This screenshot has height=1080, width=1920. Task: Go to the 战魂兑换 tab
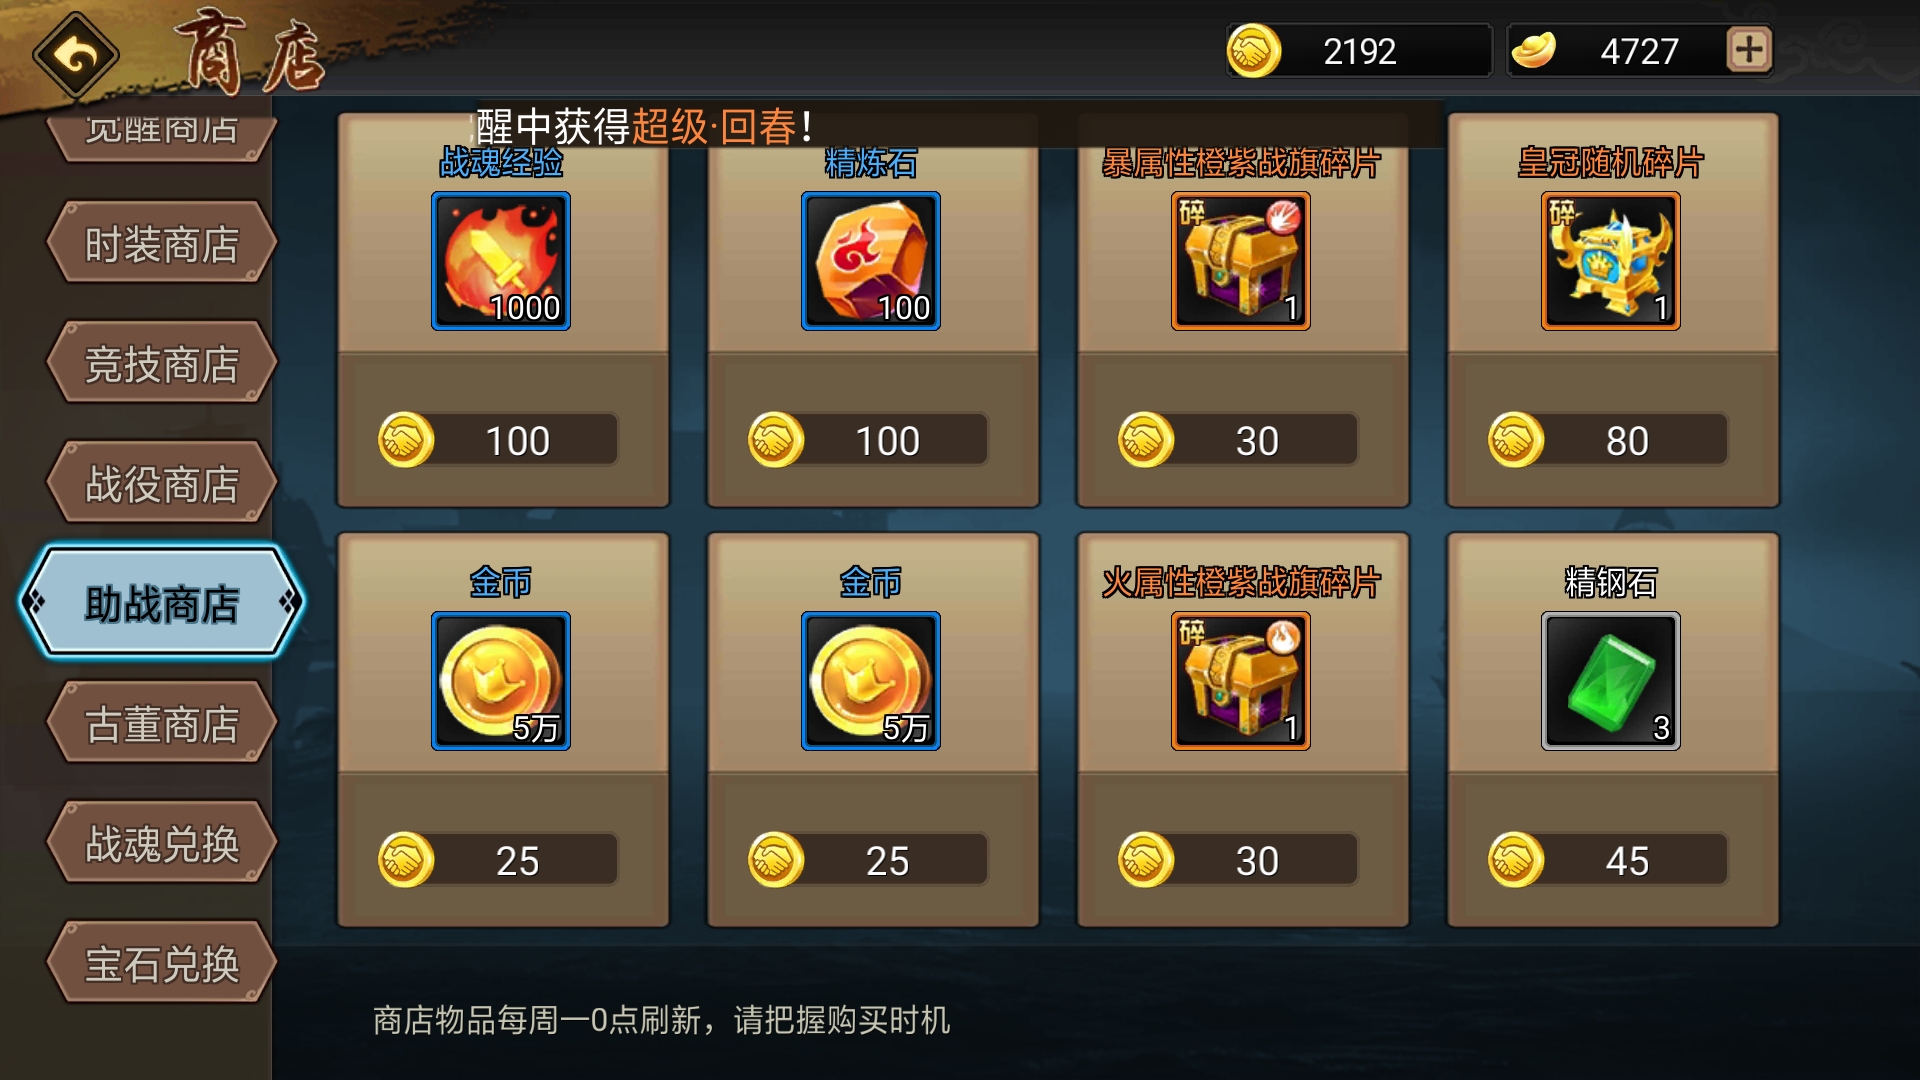(161, 843)
